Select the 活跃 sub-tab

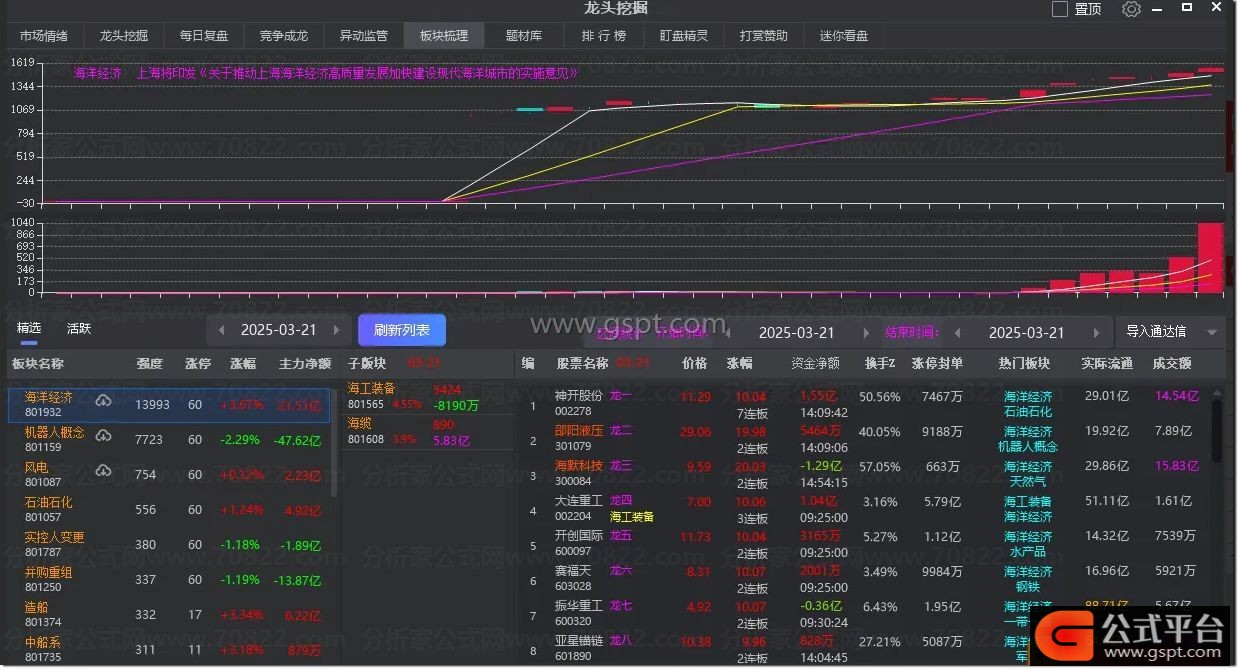point(79,328)
